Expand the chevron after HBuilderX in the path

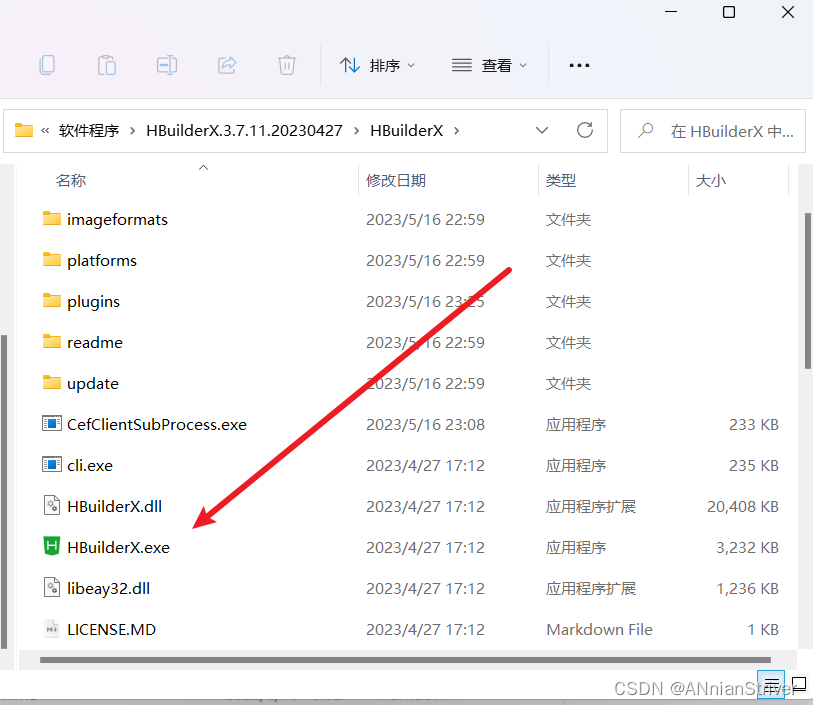point(456,131)
